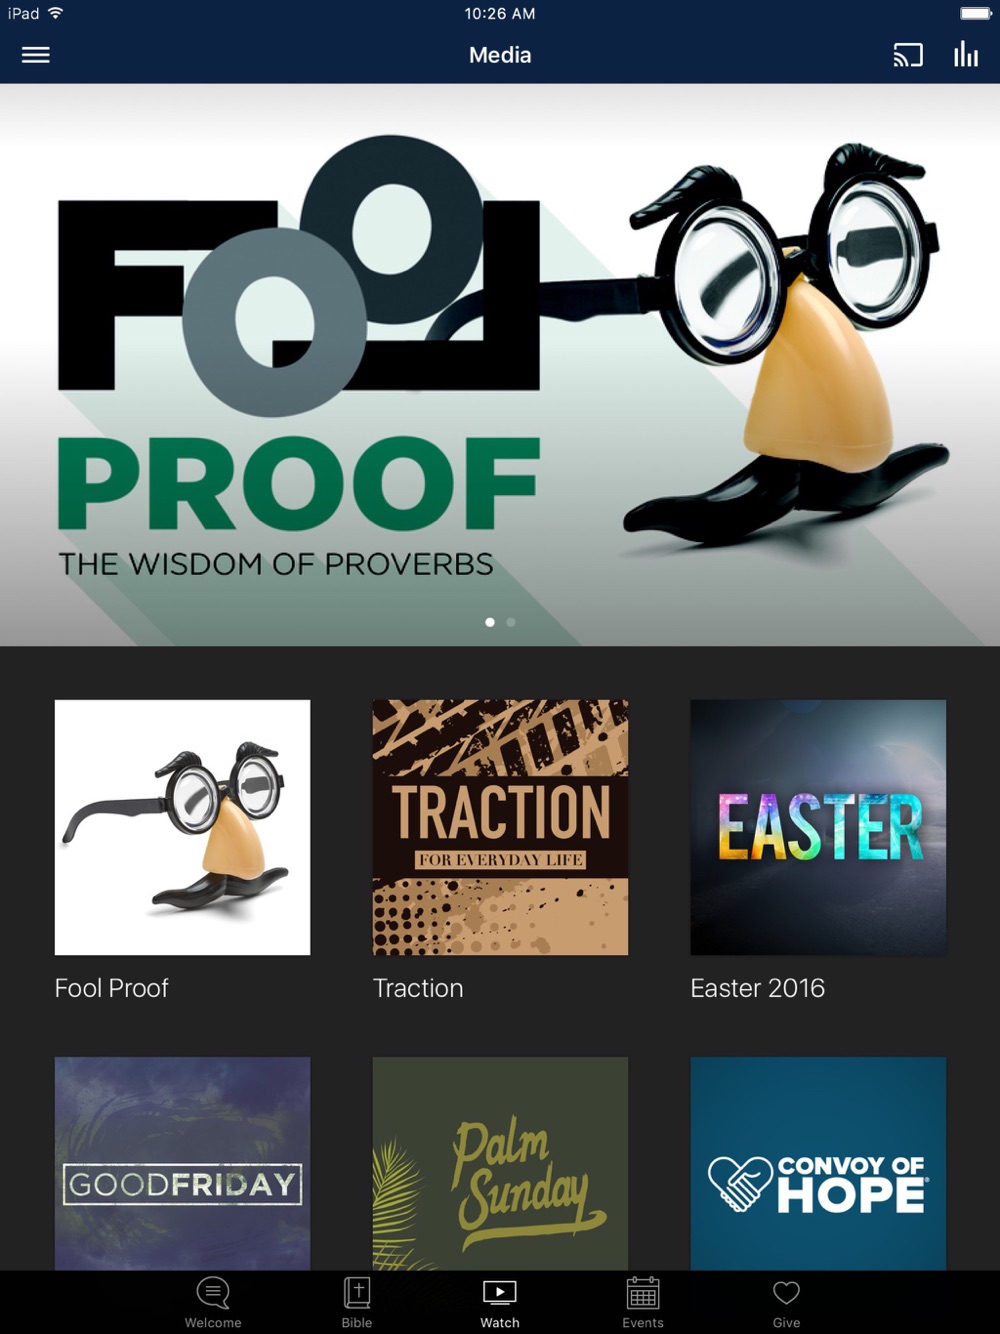This screenshot has width=1000, height=1334.
Task: Tap the Fool Proof title text
Action: 112,988
